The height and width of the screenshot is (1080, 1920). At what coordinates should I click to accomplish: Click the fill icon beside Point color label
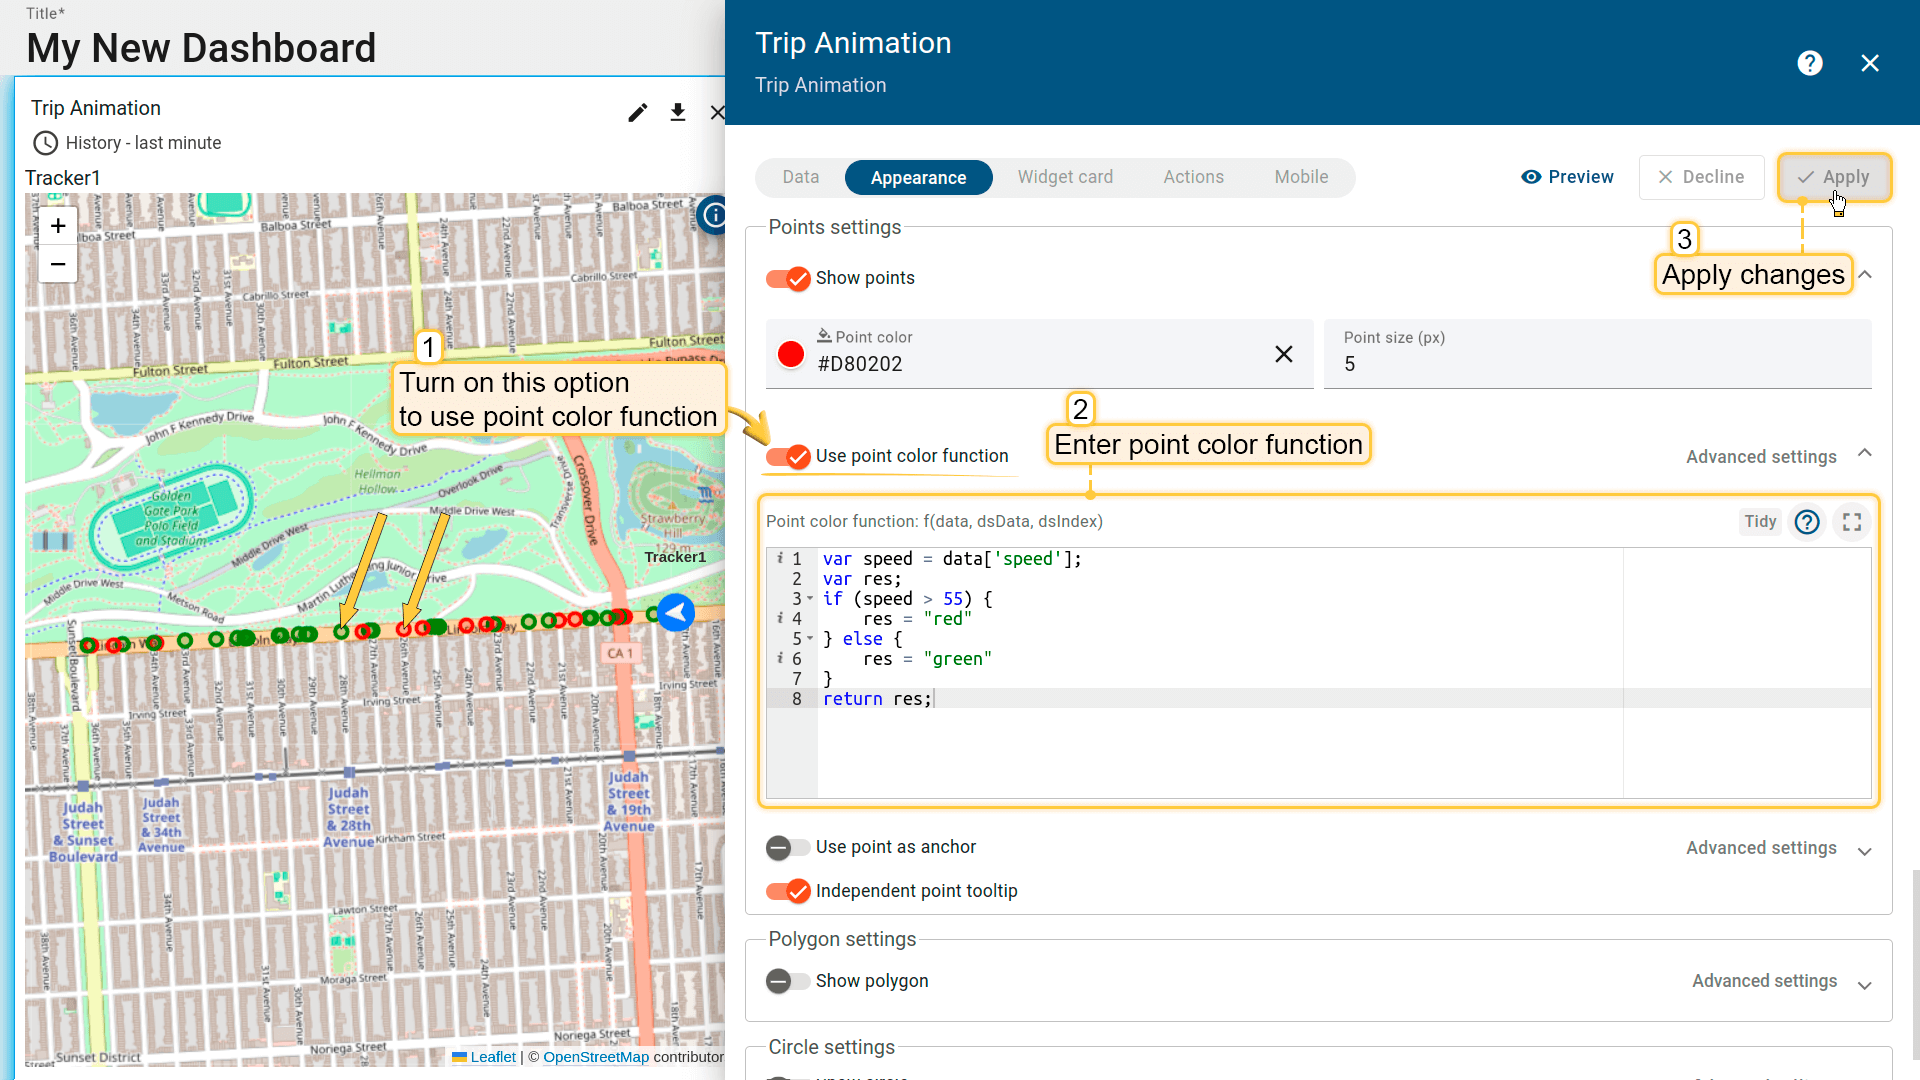[824, 336]
